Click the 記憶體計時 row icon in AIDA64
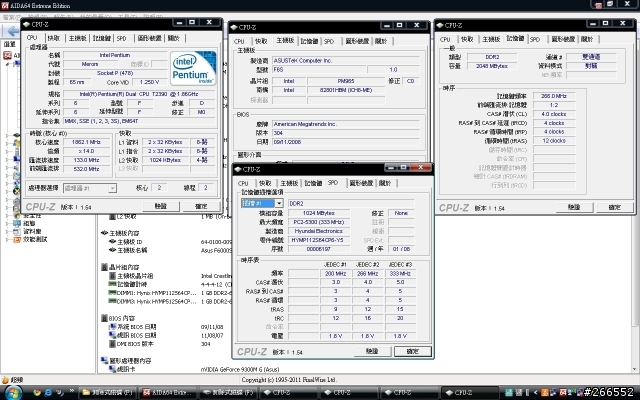 [112, 284]
